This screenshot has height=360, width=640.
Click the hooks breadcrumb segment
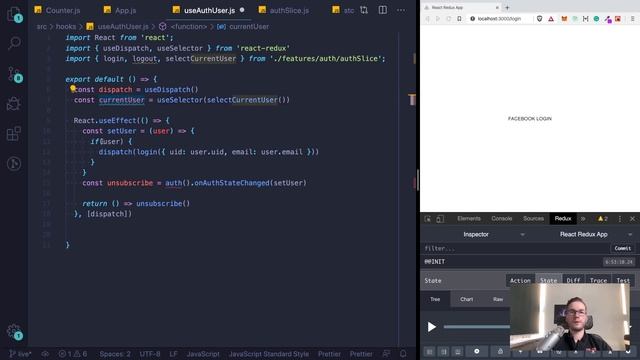66,27
